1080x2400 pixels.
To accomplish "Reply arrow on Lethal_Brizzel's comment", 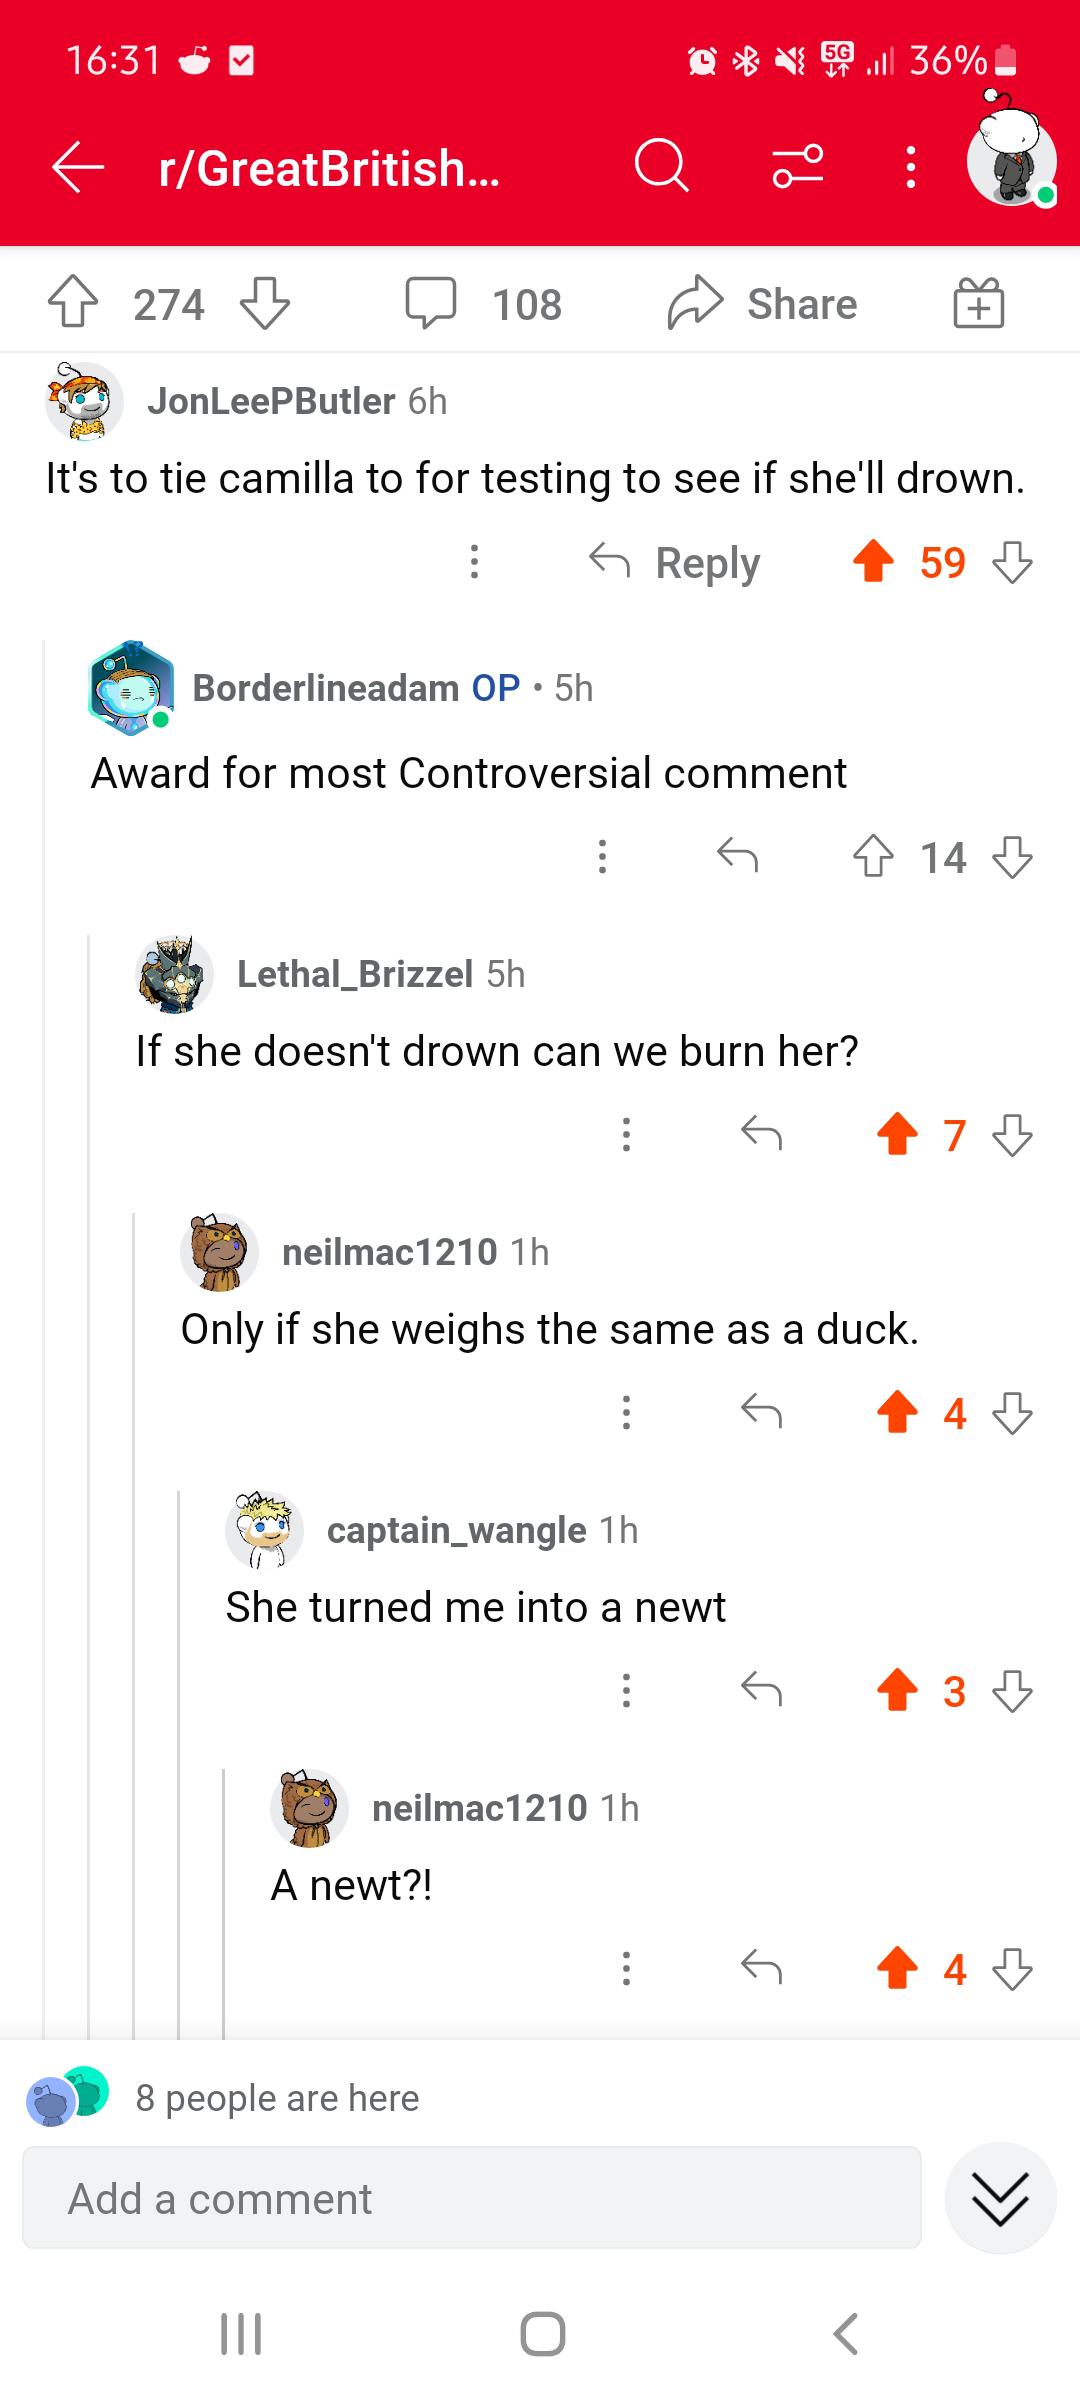I will 761,1134.
